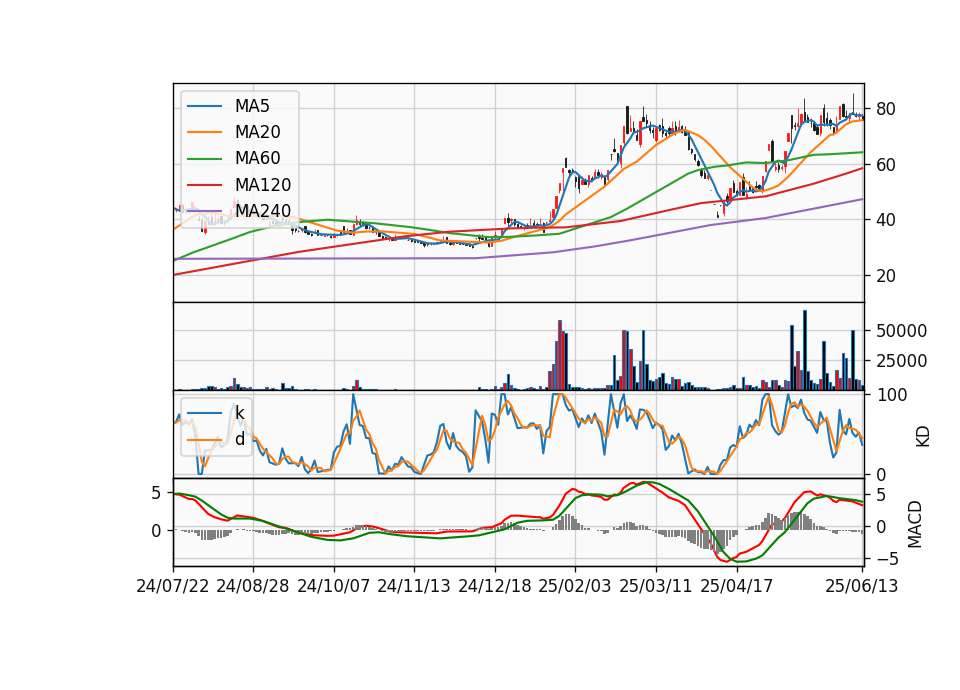Click the 25/06/13 date tick label
This screenshot has width=960, height=690.
(x=861, y=586)
